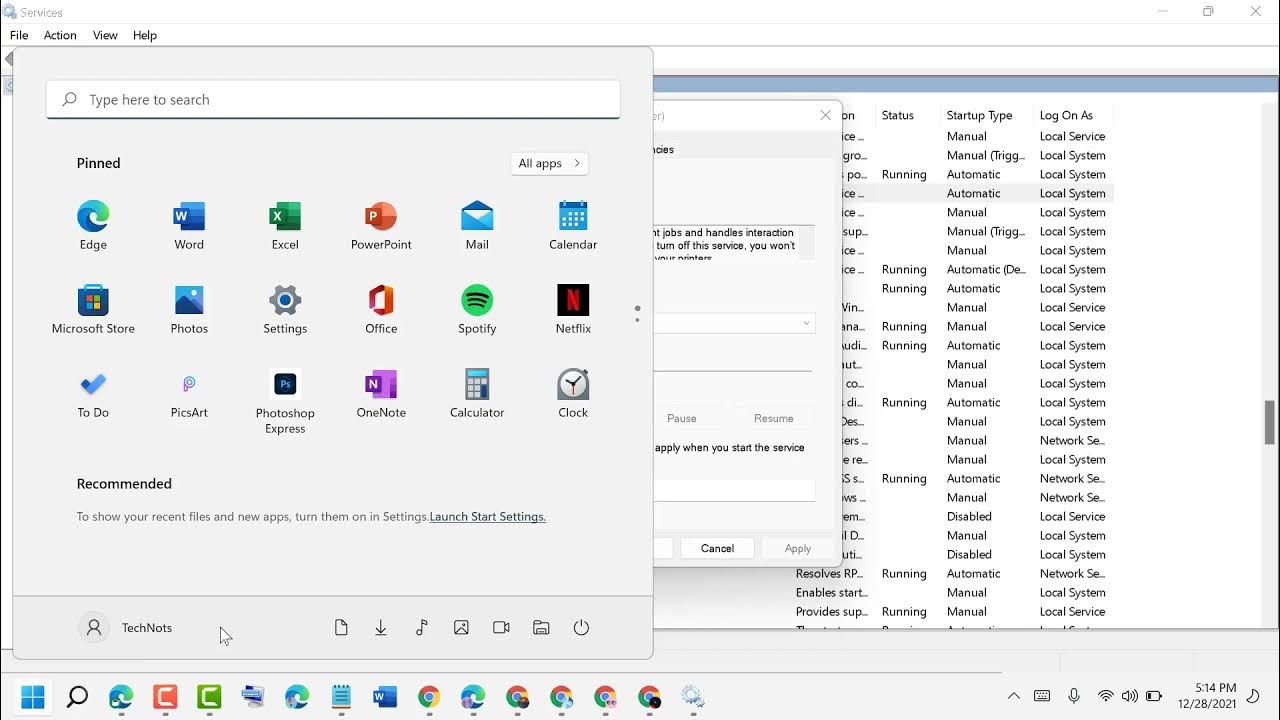Image resolution: width=1280 pixels, height=720 pixels.
Task: Click the focus assist moon icon
Action: tap(1253, 696)
